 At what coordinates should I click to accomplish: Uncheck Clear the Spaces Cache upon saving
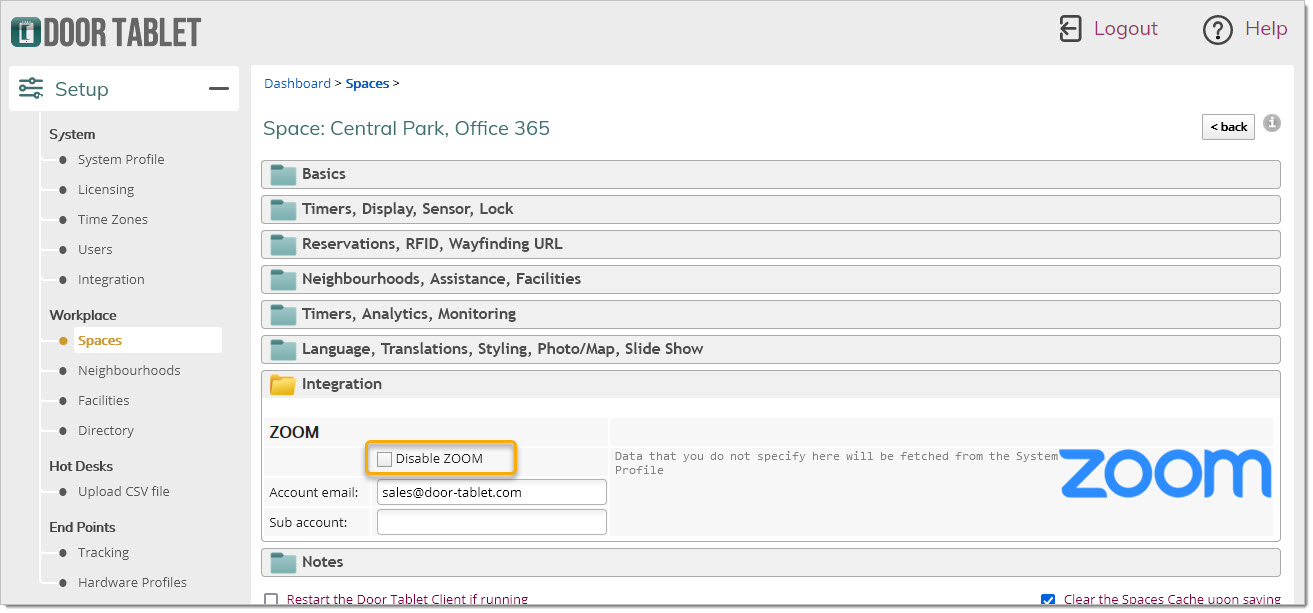pos(1048,600)
